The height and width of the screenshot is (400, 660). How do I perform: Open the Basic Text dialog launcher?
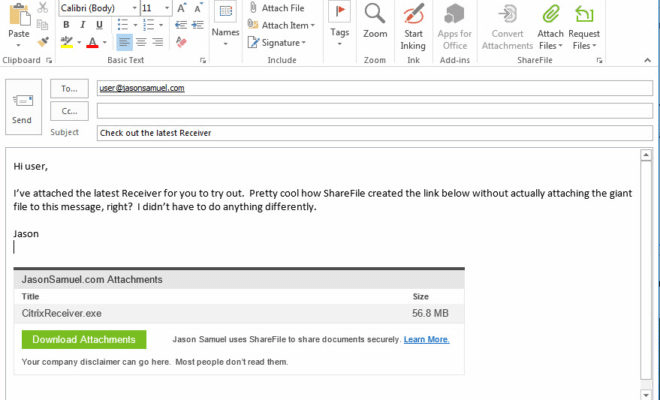(x=203, y=61)
